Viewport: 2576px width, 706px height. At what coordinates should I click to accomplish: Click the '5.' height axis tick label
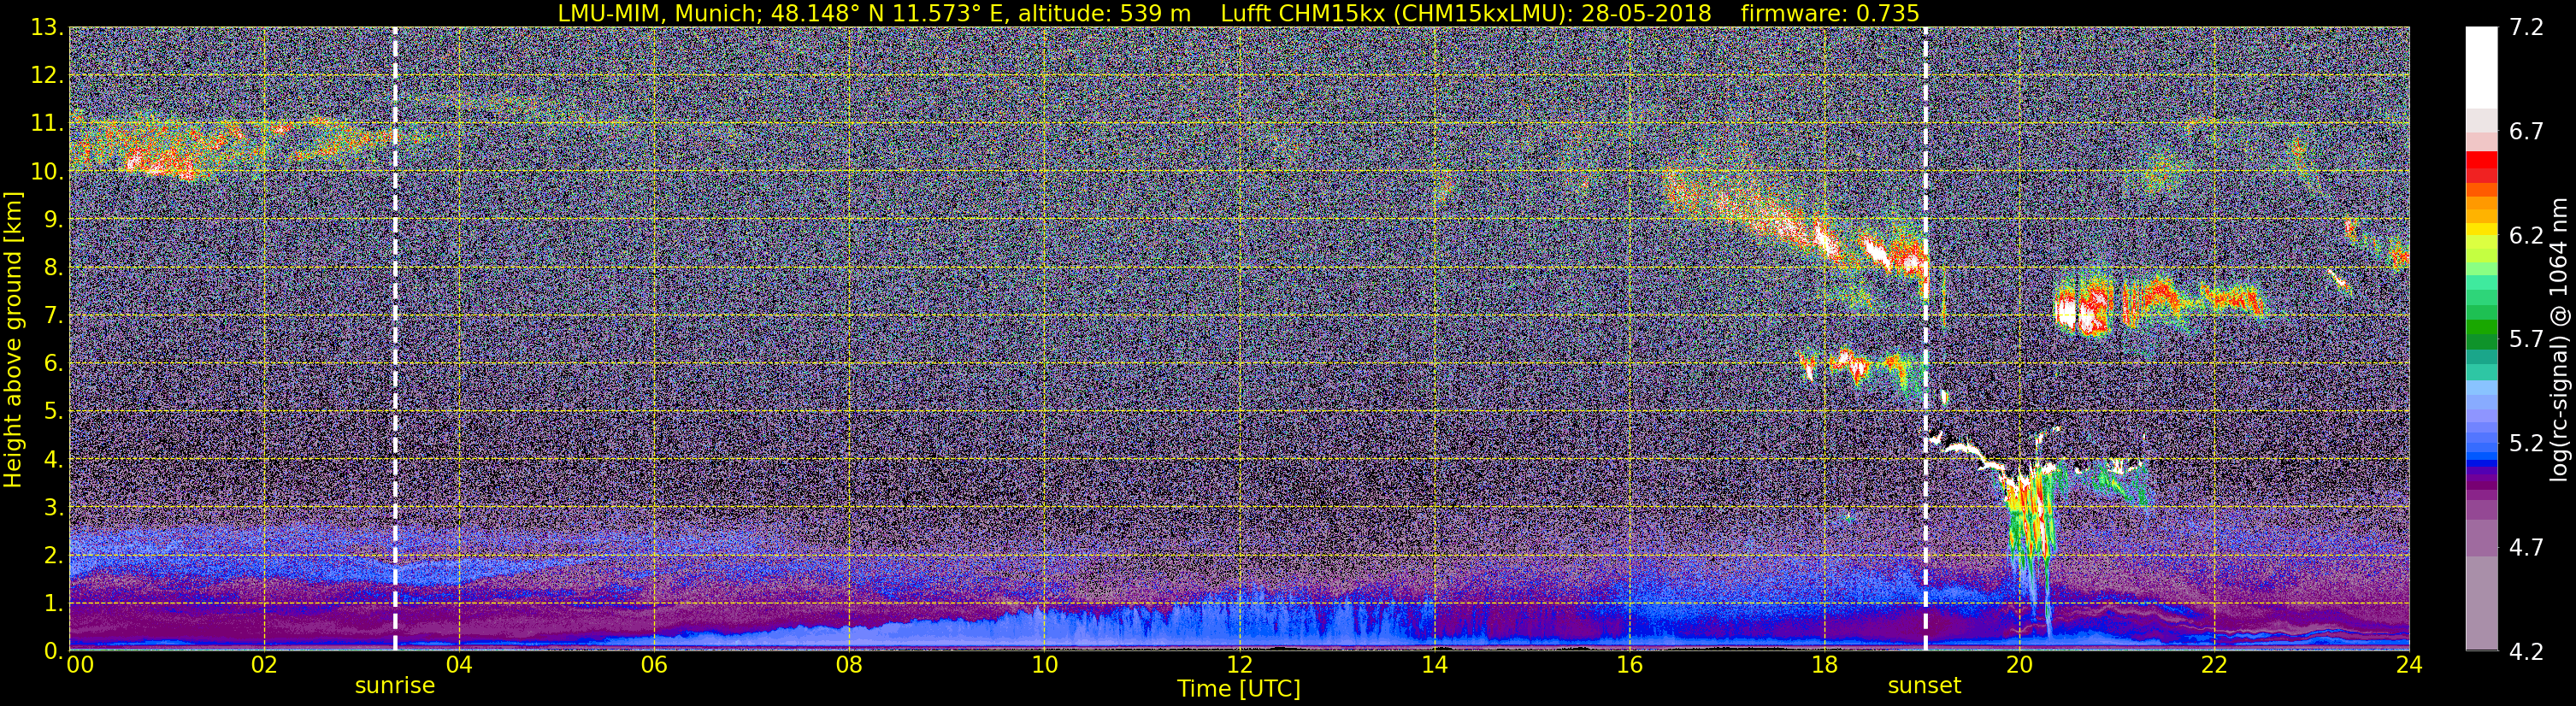click(x=53, y=412)
